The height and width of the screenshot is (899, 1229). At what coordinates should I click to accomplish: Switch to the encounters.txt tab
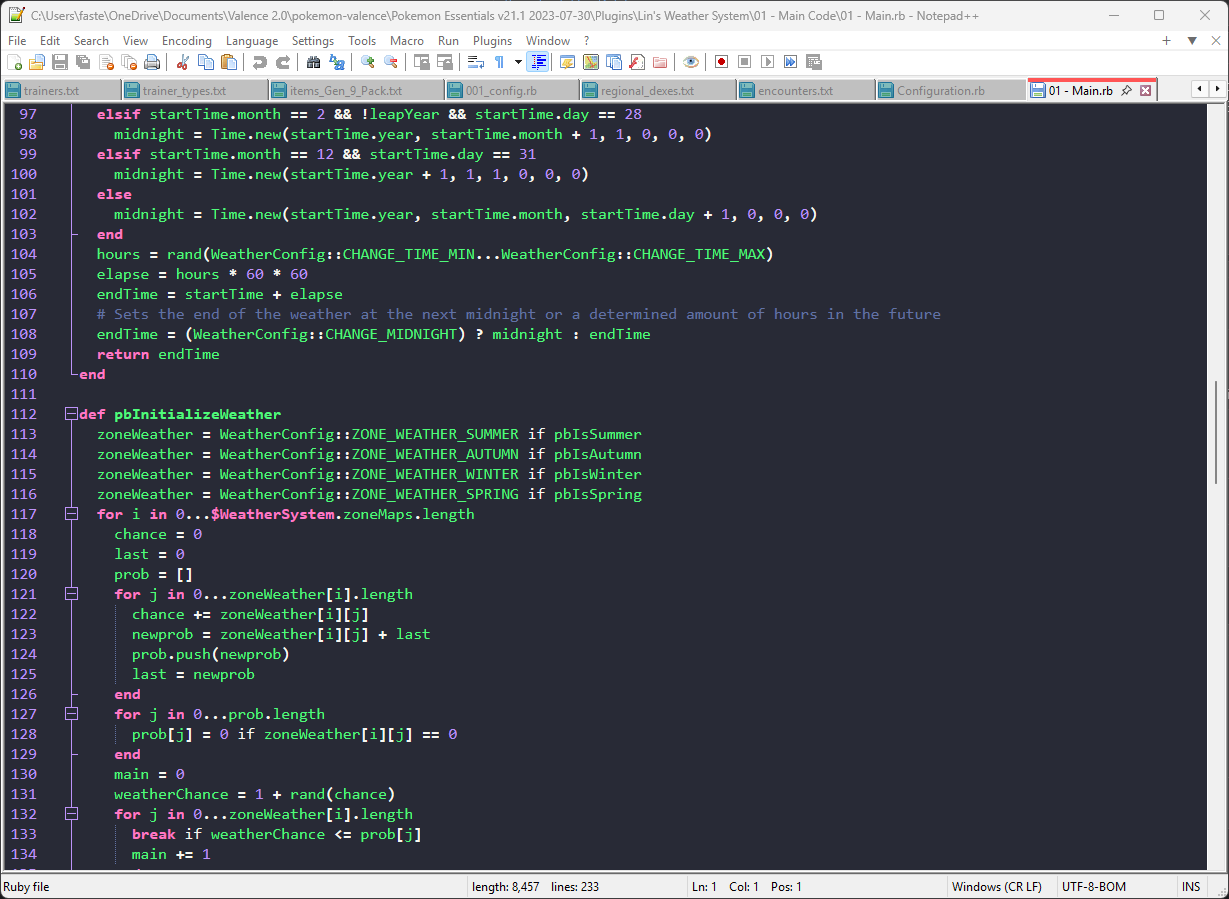pos(795,90)
